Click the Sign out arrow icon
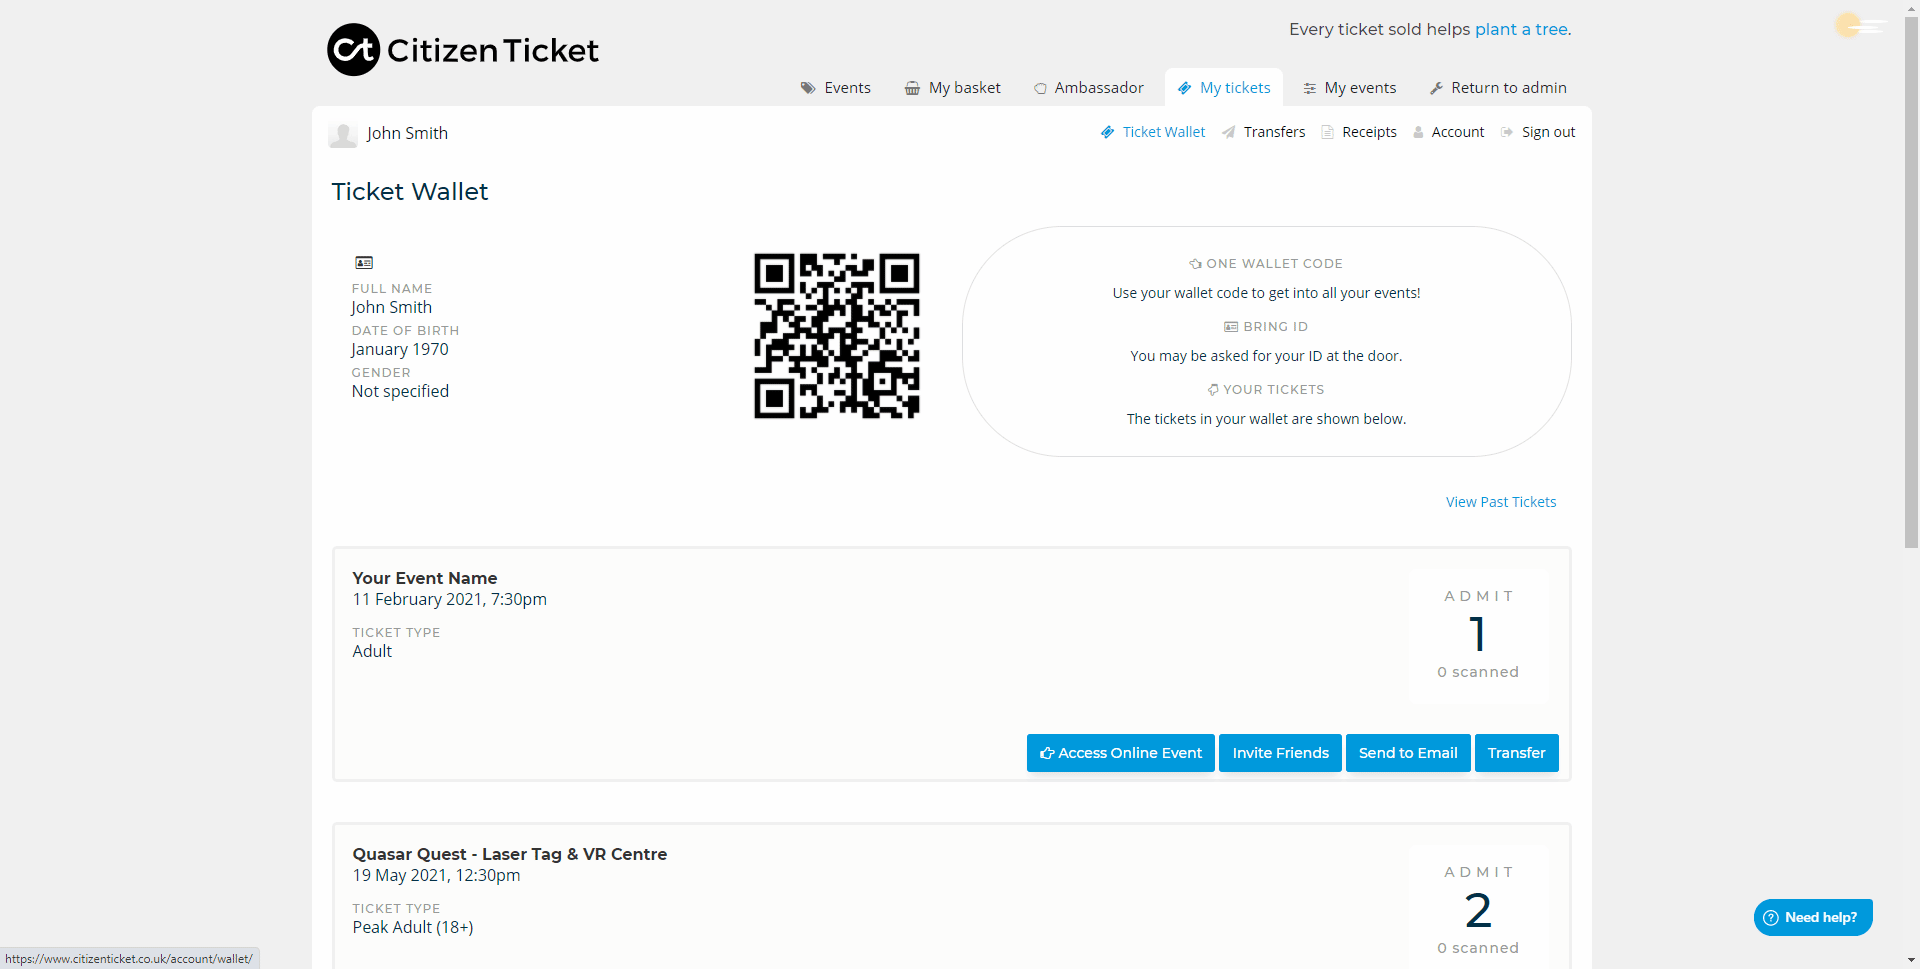Screen dimensions: 1920x969 point(1507,132)
